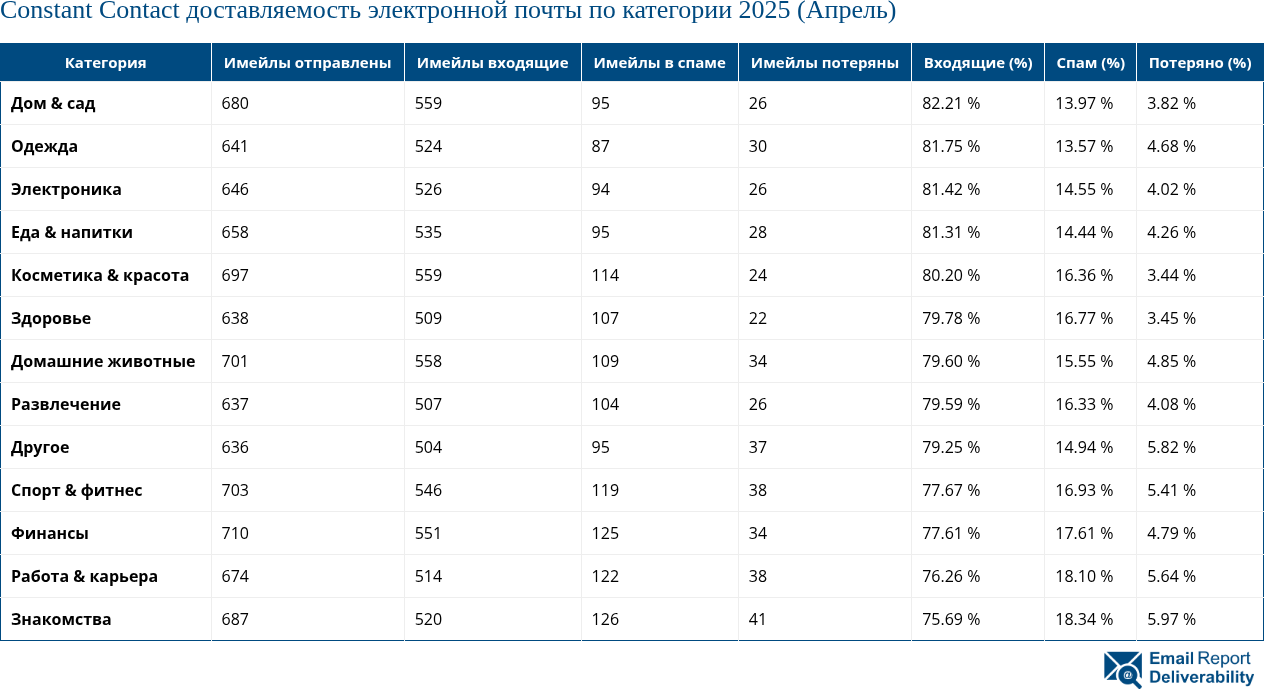The width and height of the screenshot is (1264, 689).
Task: Click the inbox value 526 for Электроника
Action: 428,189
